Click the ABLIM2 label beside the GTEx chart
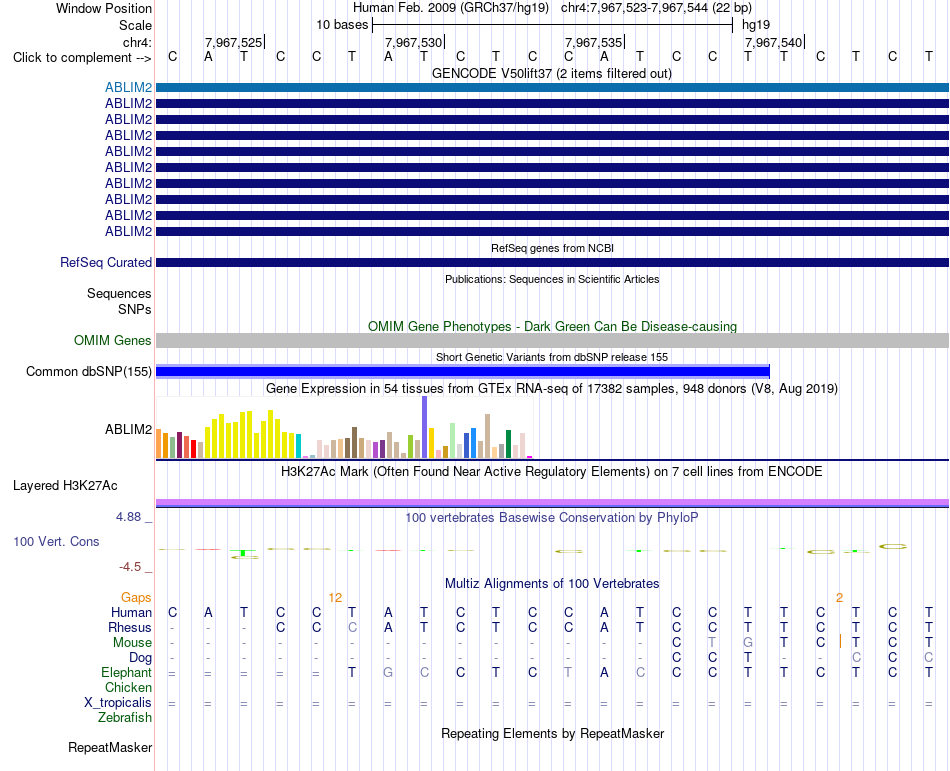This screenshot has width=950, height=771. click(x=128, y=429)
